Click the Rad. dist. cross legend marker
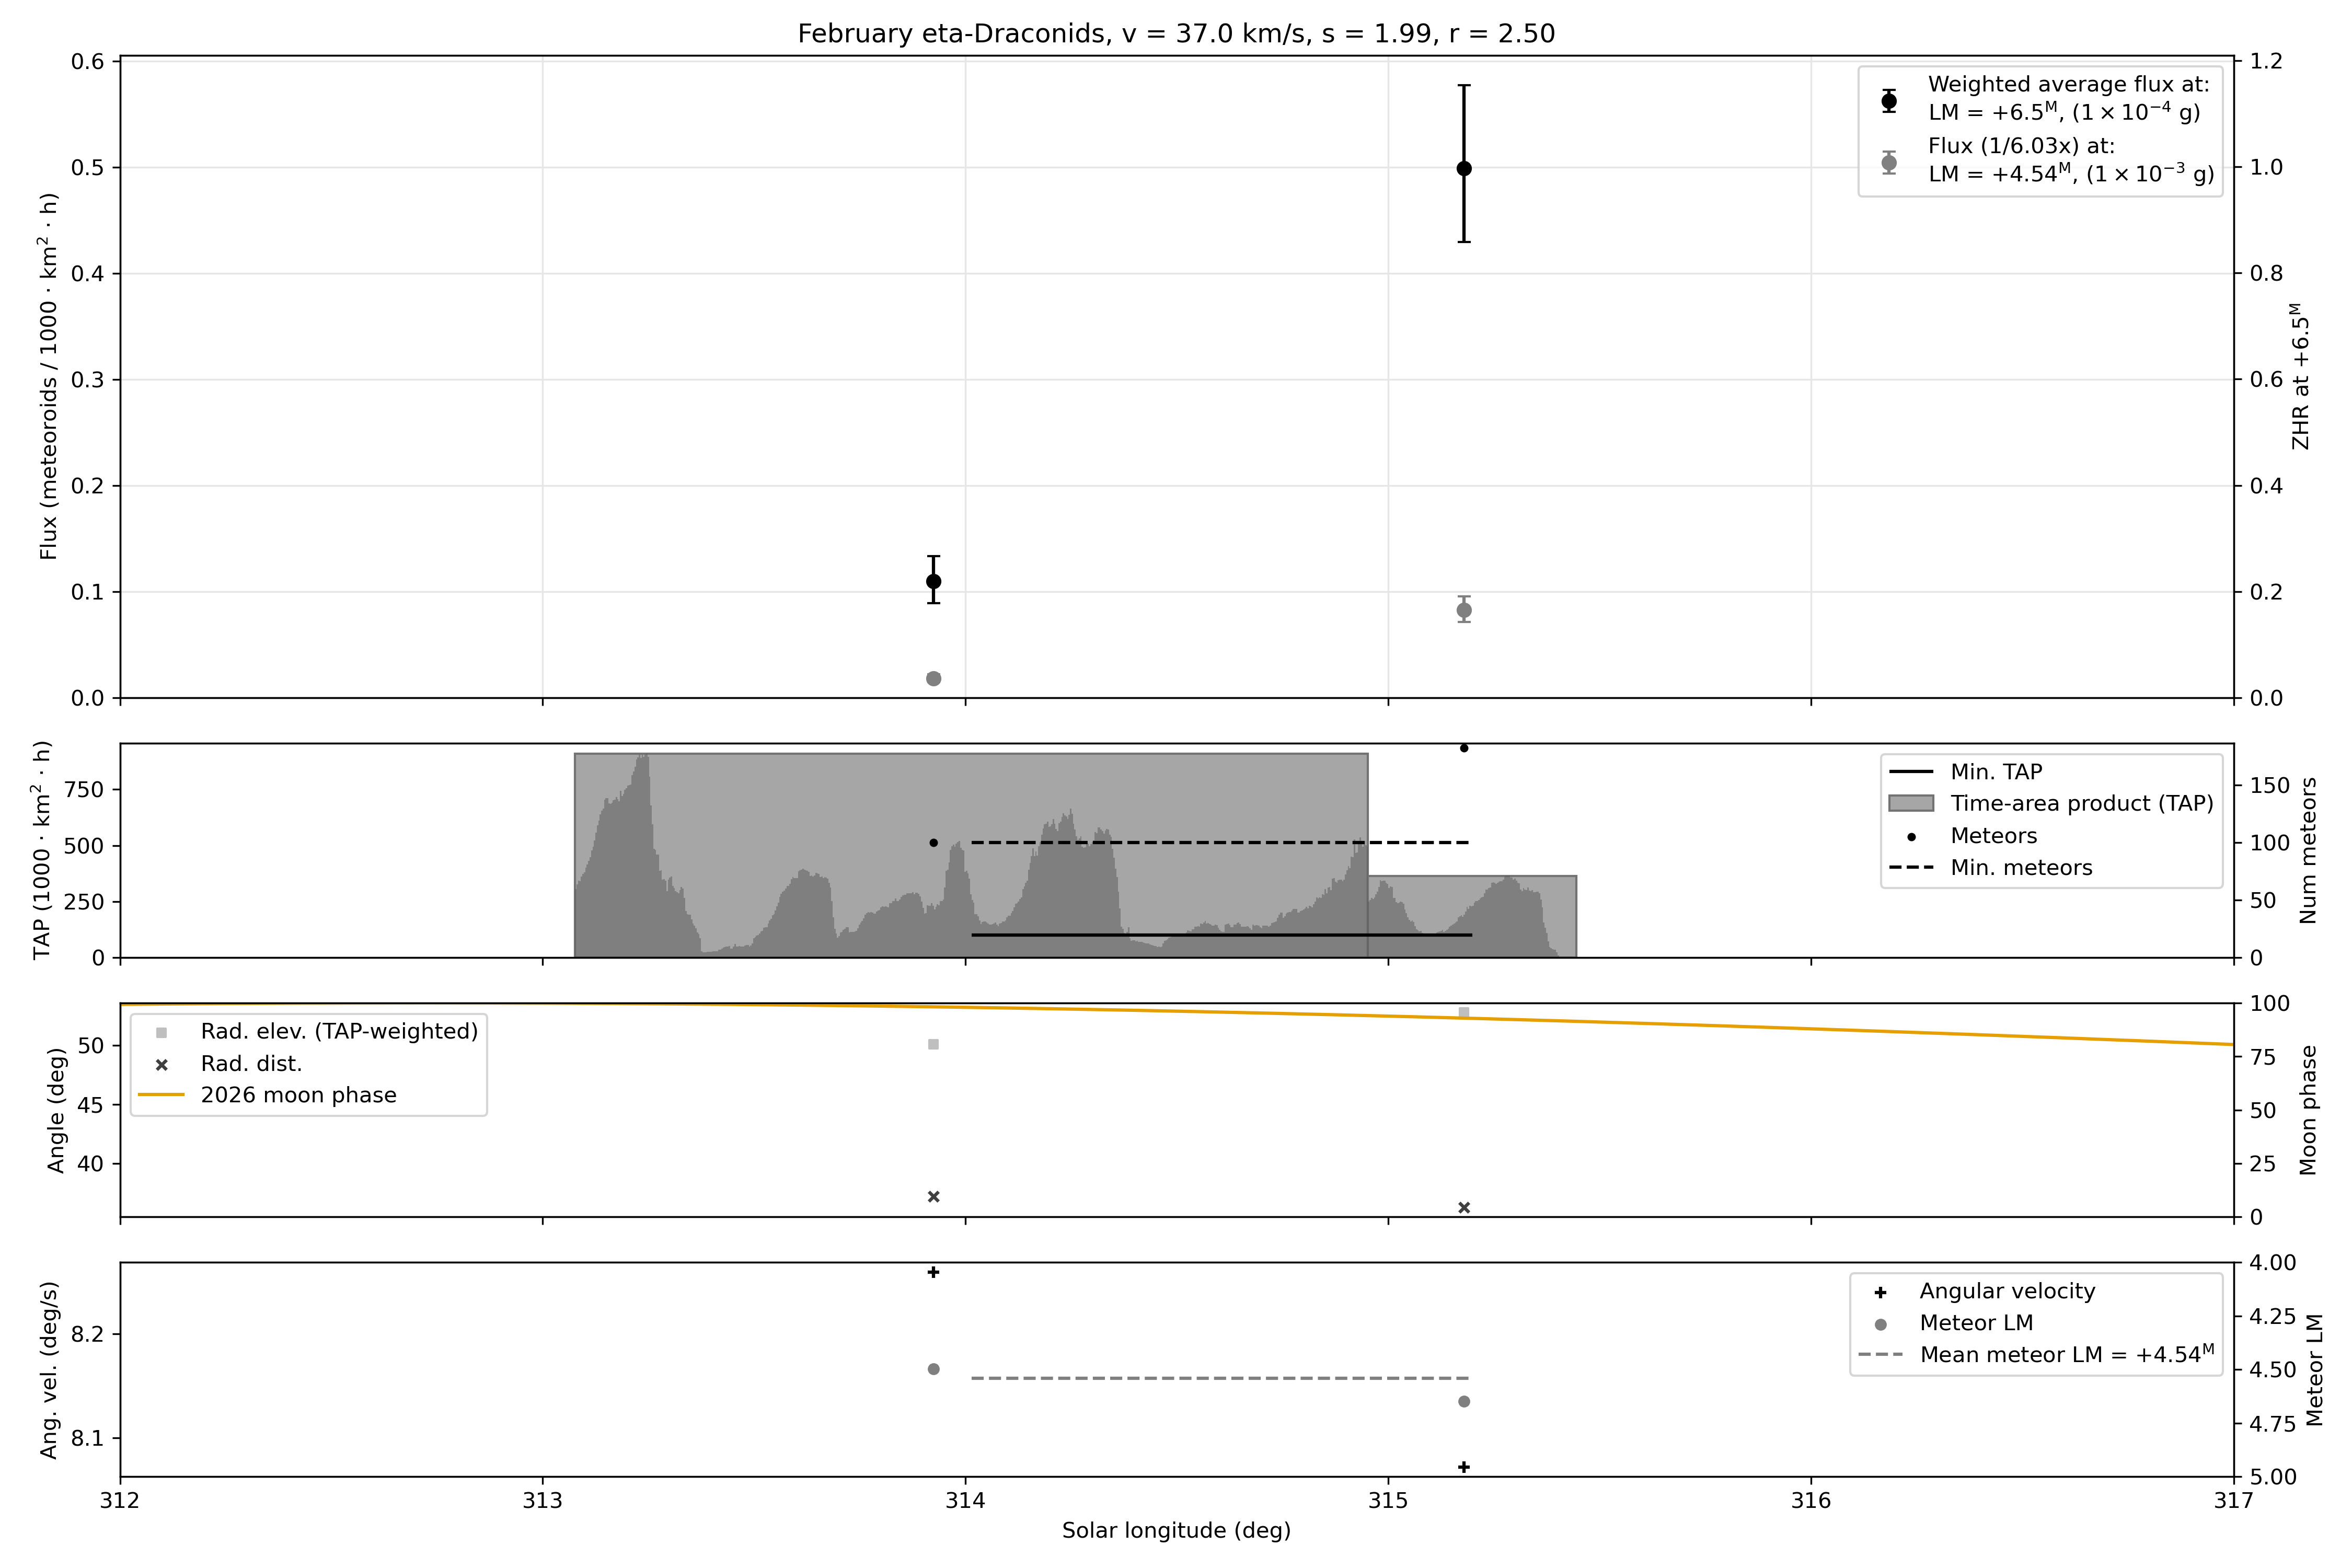Image resolution: width=2352 pixels, height=1568 pixels. click(x=161, y=1064)
